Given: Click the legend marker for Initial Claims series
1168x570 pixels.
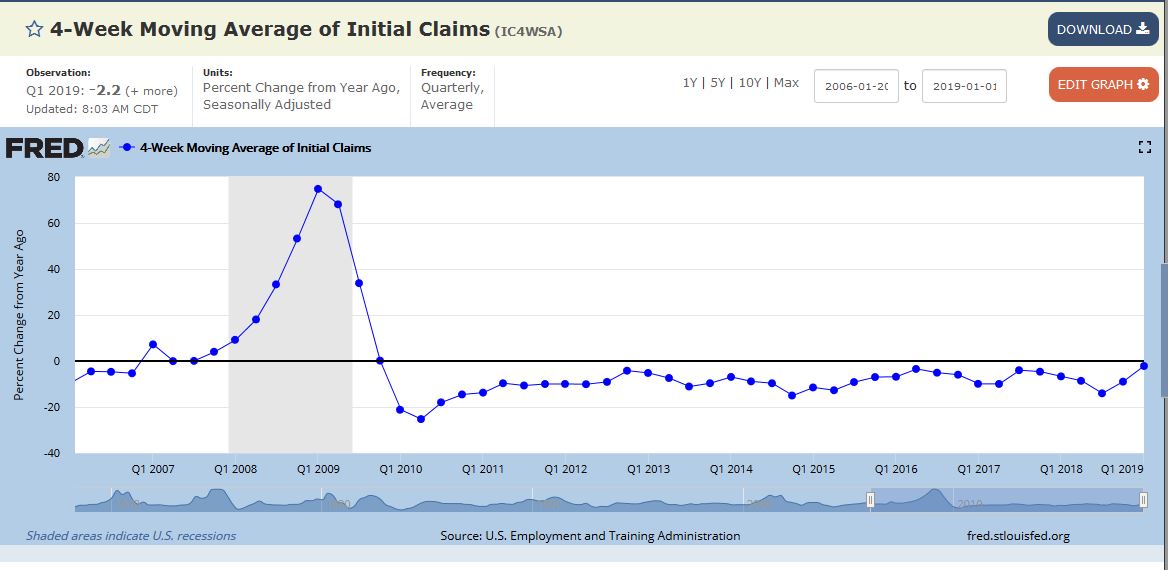Looking at the screenshot, I should (126, 148).
